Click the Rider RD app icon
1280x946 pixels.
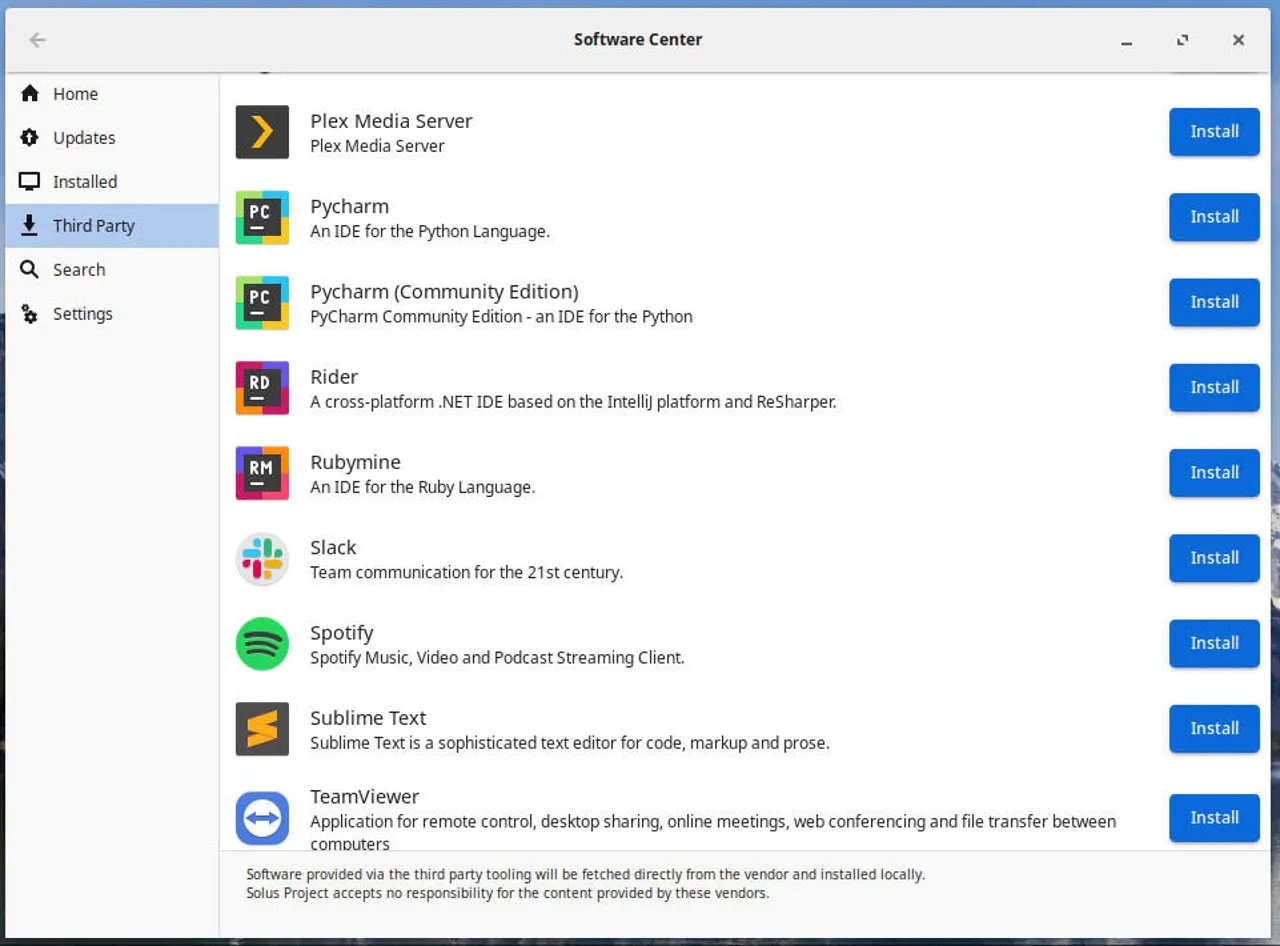coord(262,388)
